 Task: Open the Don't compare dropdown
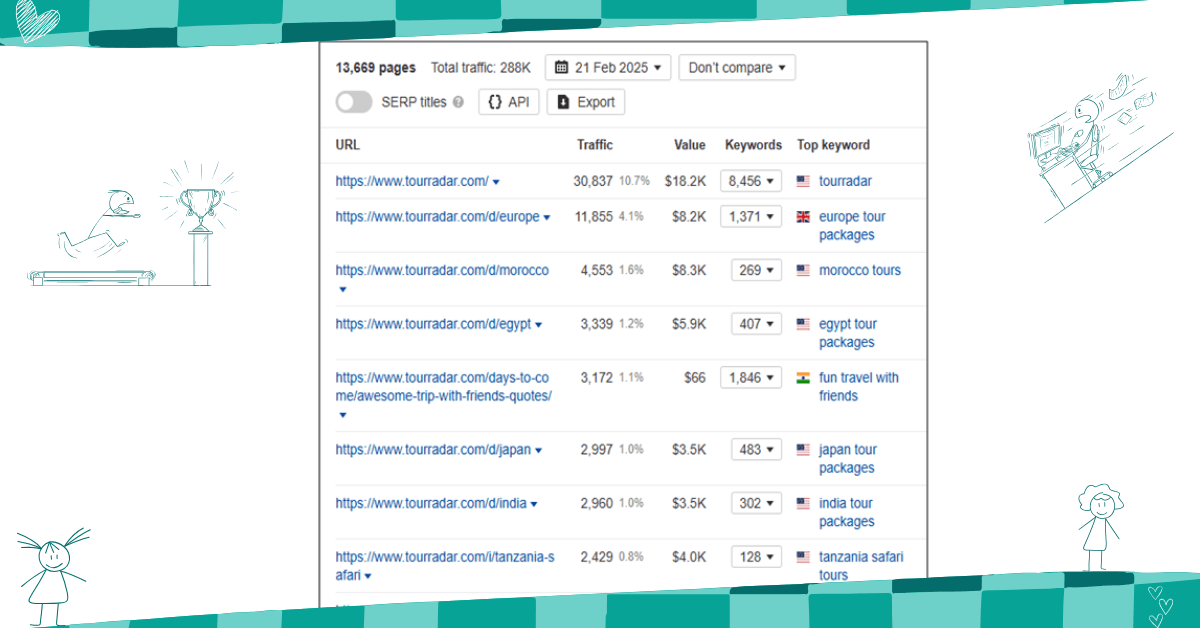tap(737, 68)
